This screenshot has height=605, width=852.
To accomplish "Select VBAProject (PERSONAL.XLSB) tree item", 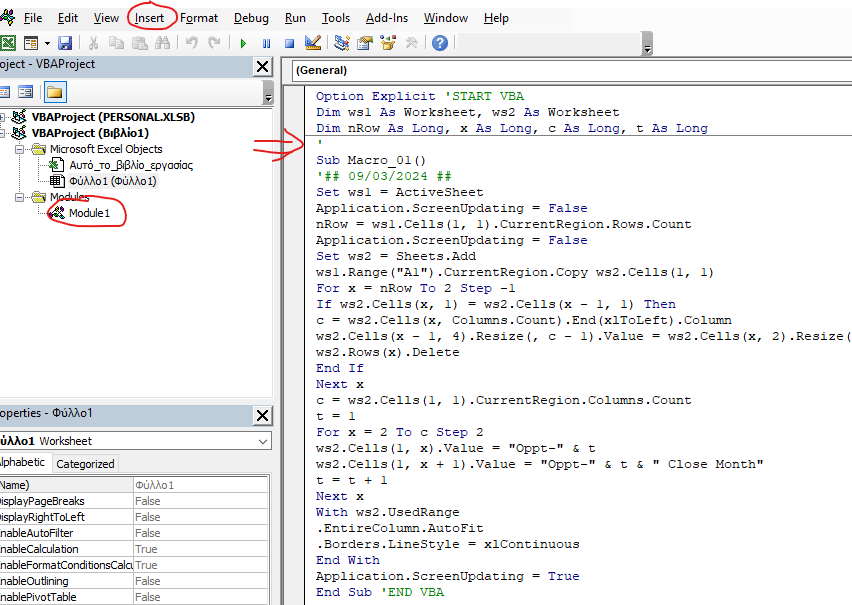I will click(113, 117).
